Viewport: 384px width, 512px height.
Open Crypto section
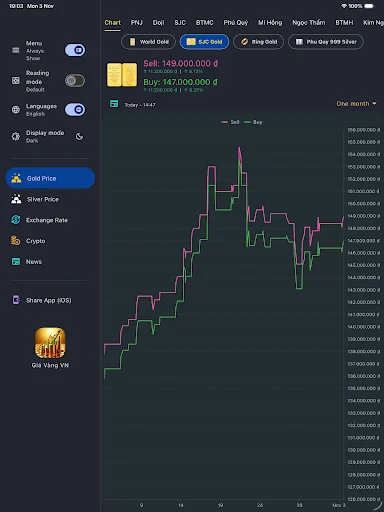[x=50, y=241]
